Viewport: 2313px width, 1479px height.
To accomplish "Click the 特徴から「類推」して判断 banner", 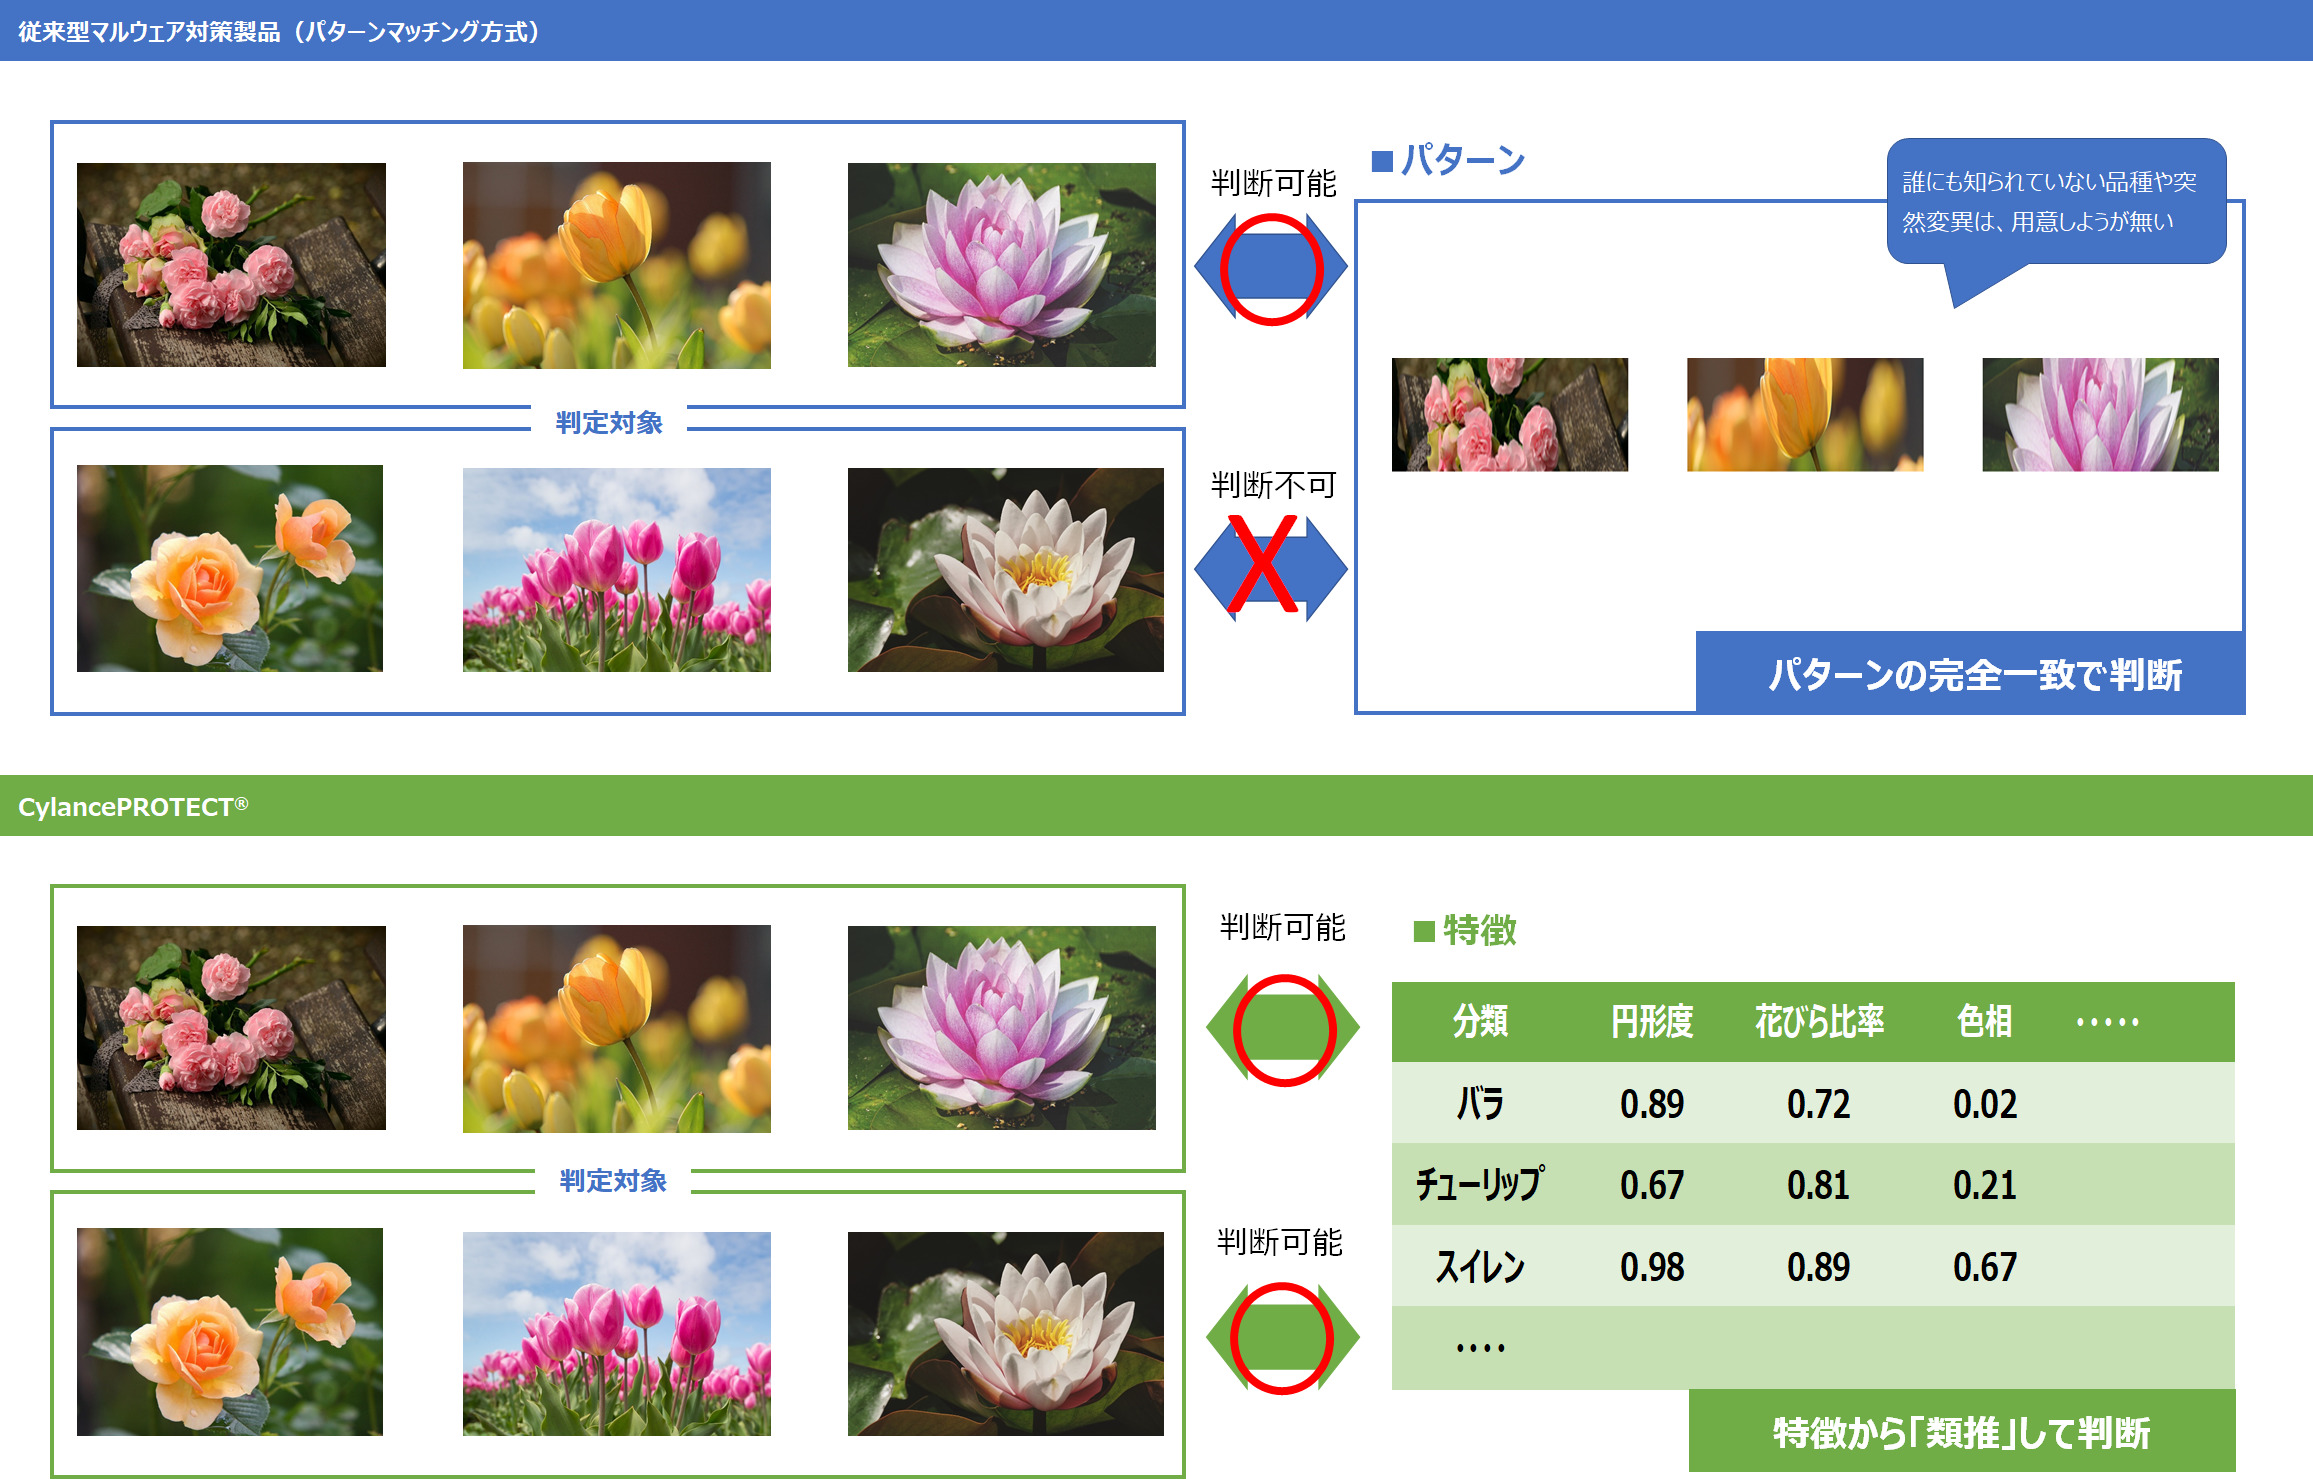I will tap(1961, 1431).
